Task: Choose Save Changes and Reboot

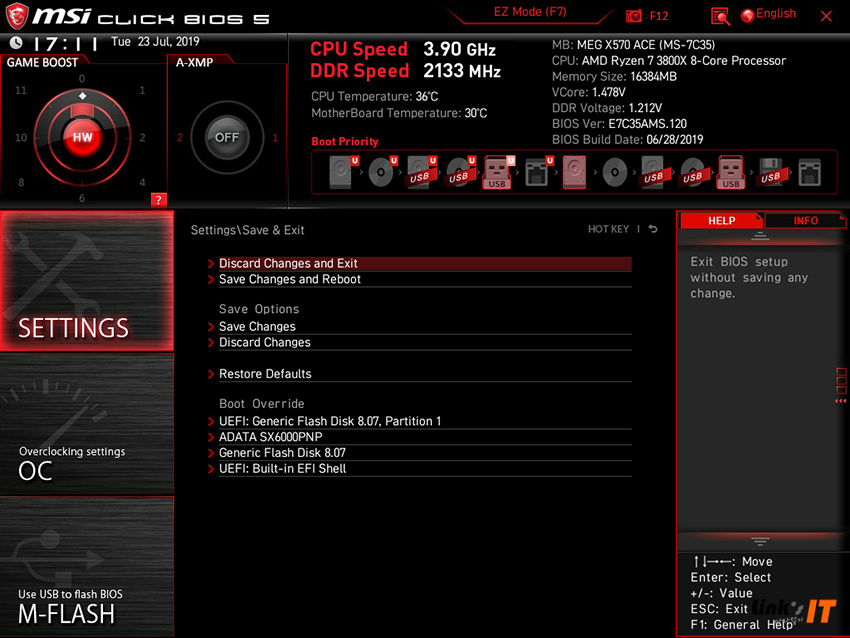Action: coord(425,279)
